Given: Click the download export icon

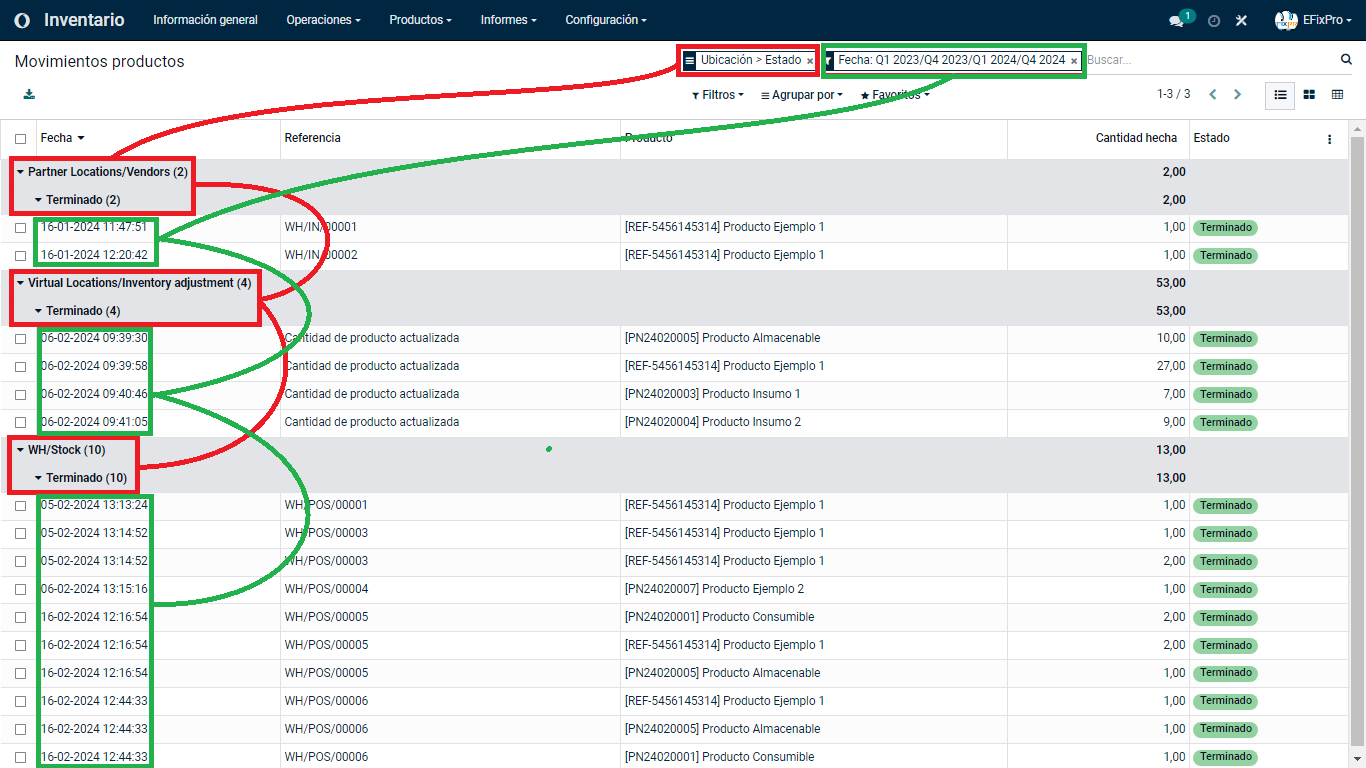Looking at the screenshot, I should [29, 95].
